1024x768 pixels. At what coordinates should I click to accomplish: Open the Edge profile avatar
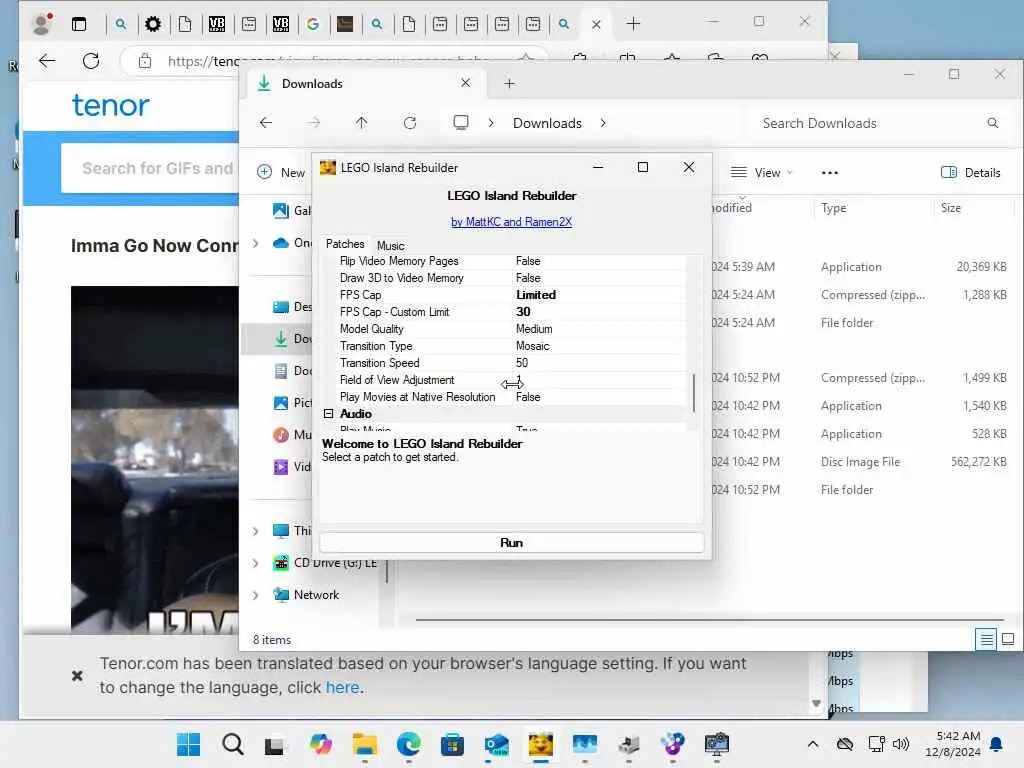42,24
